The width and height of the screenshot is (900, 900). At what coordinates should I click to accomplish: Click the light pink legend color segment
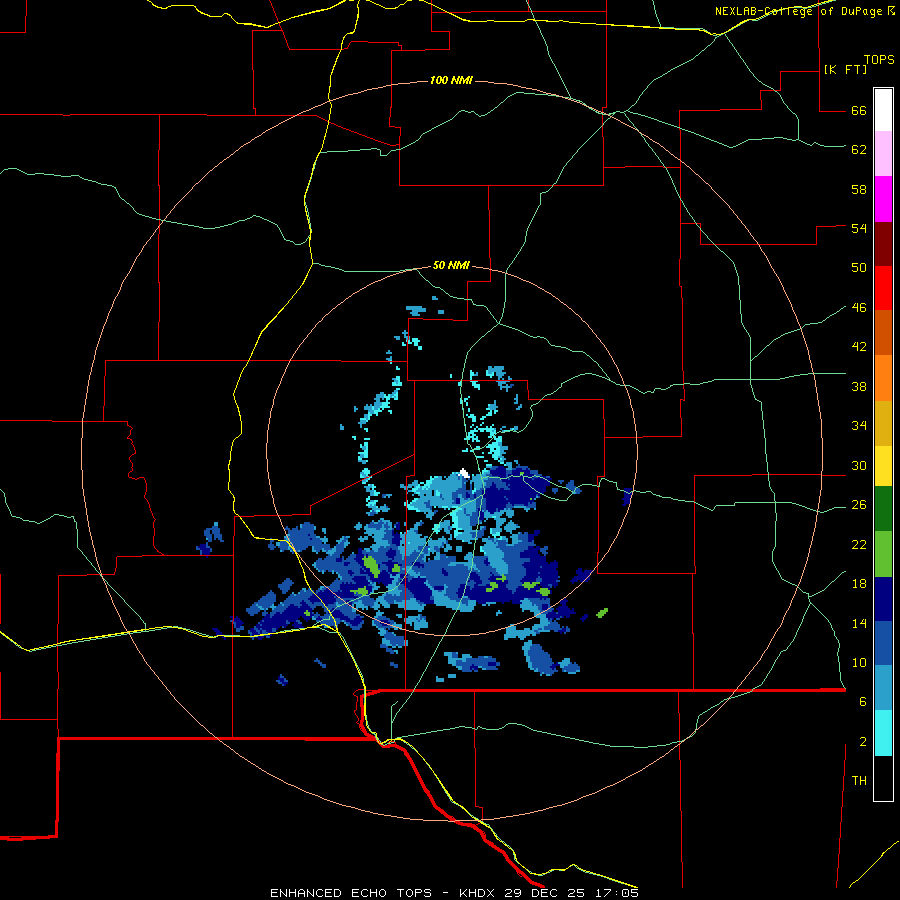coord(883,153)
